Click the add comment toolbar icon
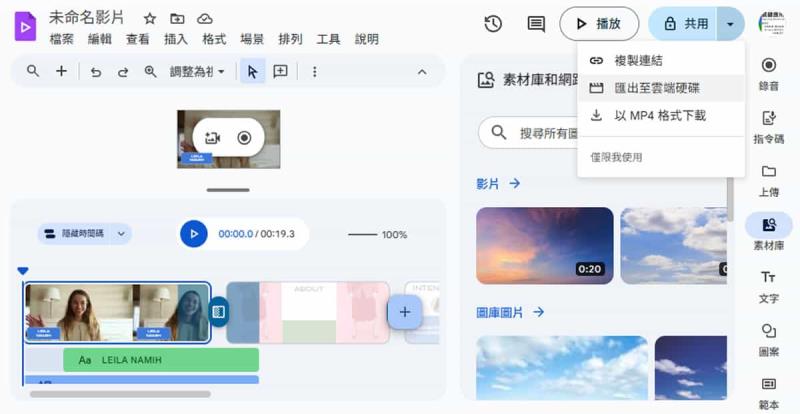 (280, 71)
